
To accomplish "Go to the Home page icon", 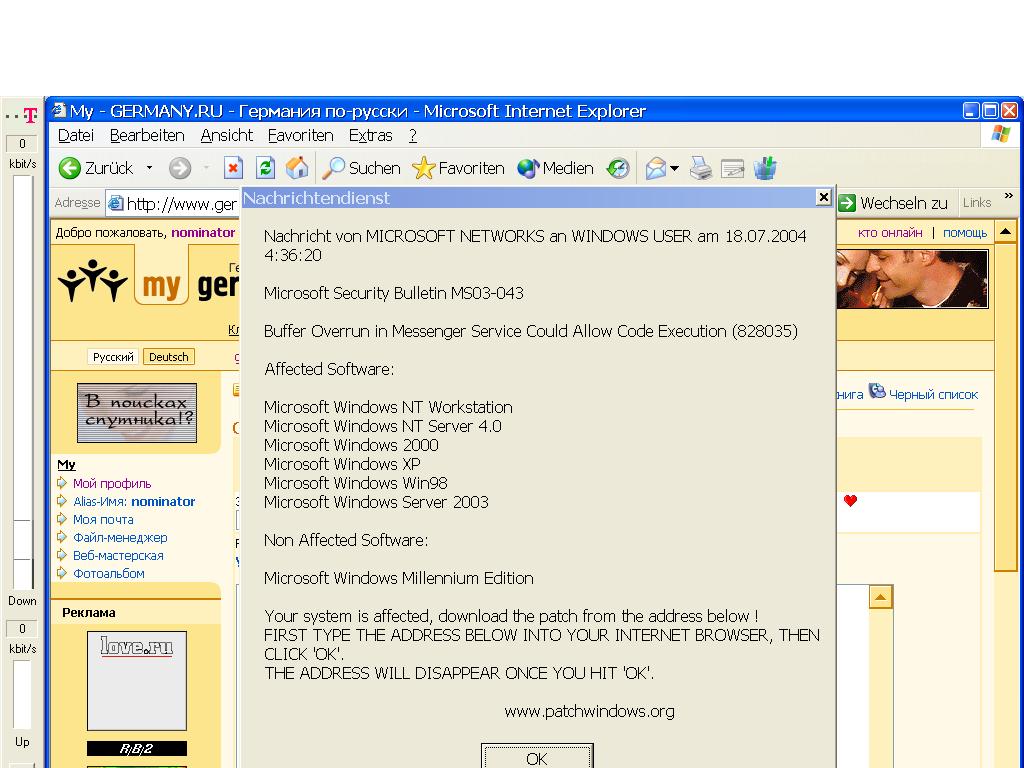I will (x=297, y=168).
